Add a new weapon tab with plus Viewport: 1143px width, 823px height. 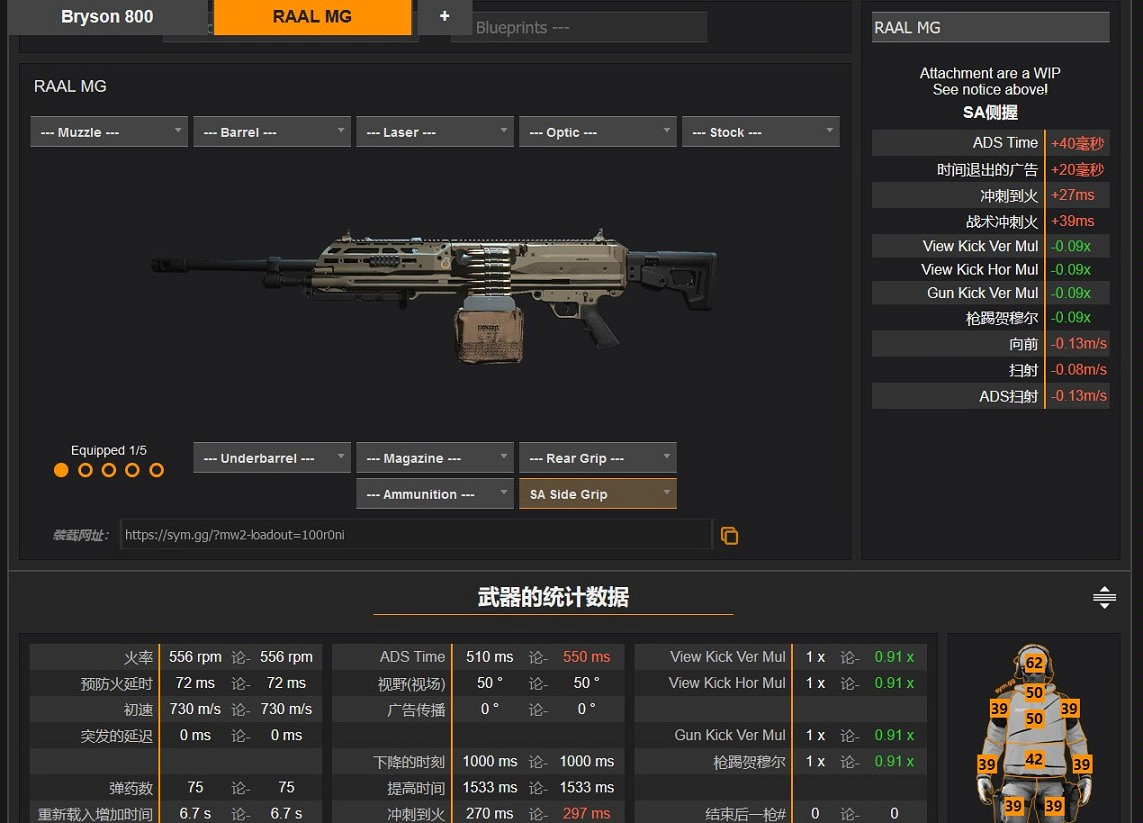pyautogui.click(x=444, y=17)
